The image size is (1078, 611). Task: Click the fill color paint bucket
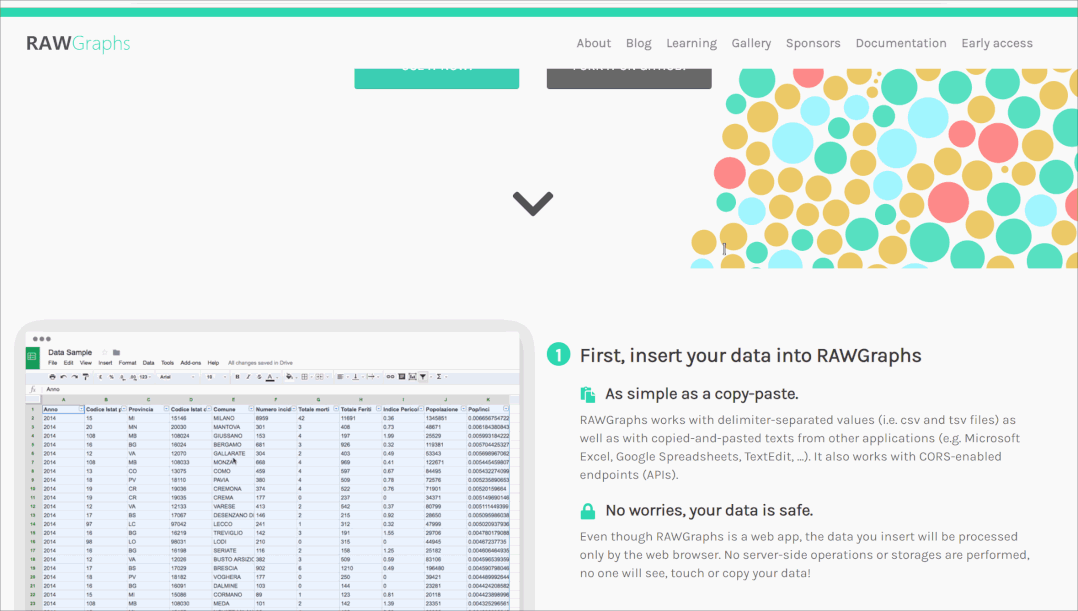[x=289, y=377]
